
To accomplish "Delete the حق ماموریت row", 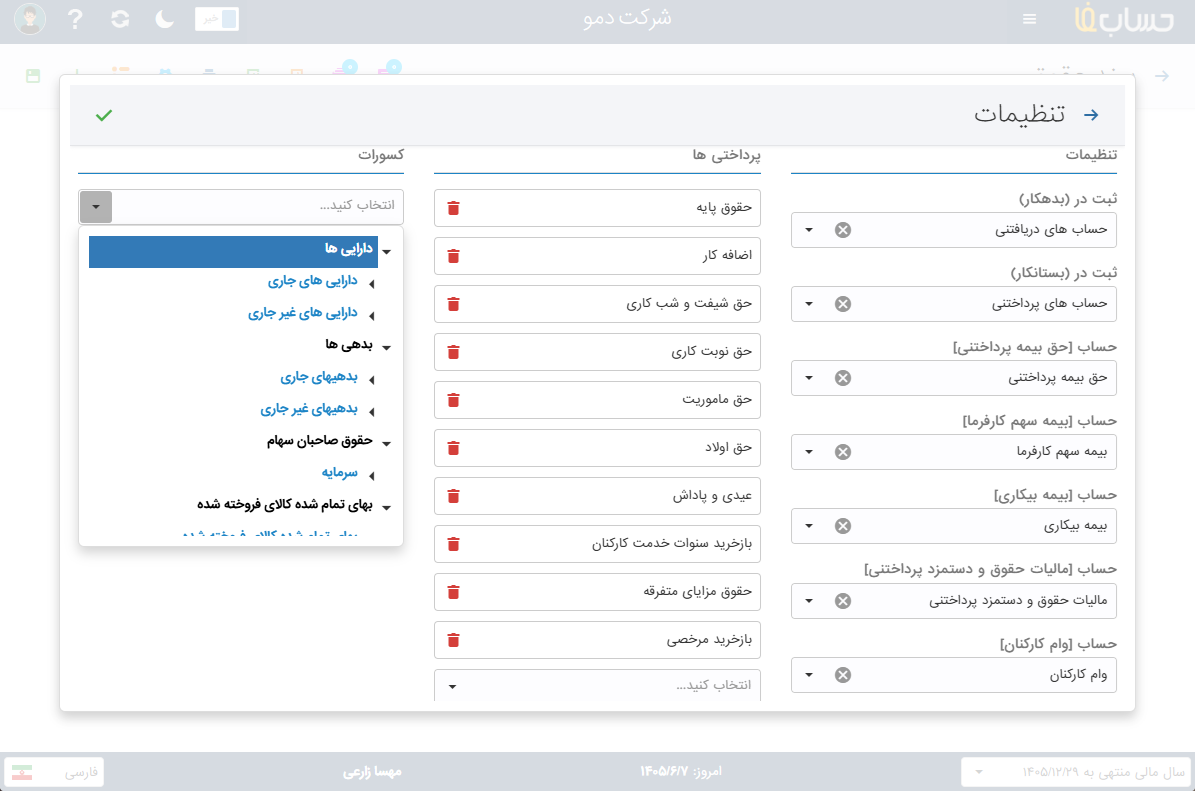I will tap(453, 400).
